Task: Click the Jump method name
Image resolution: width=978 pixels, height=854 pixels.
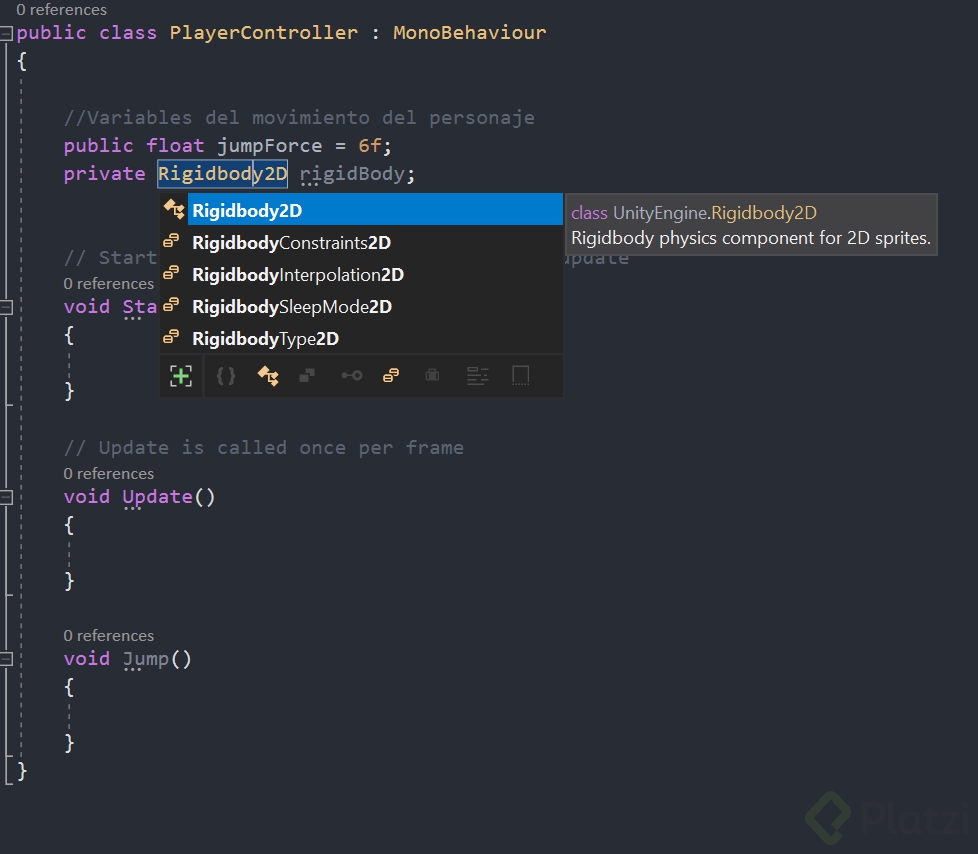Action: [x=146, y=659]
